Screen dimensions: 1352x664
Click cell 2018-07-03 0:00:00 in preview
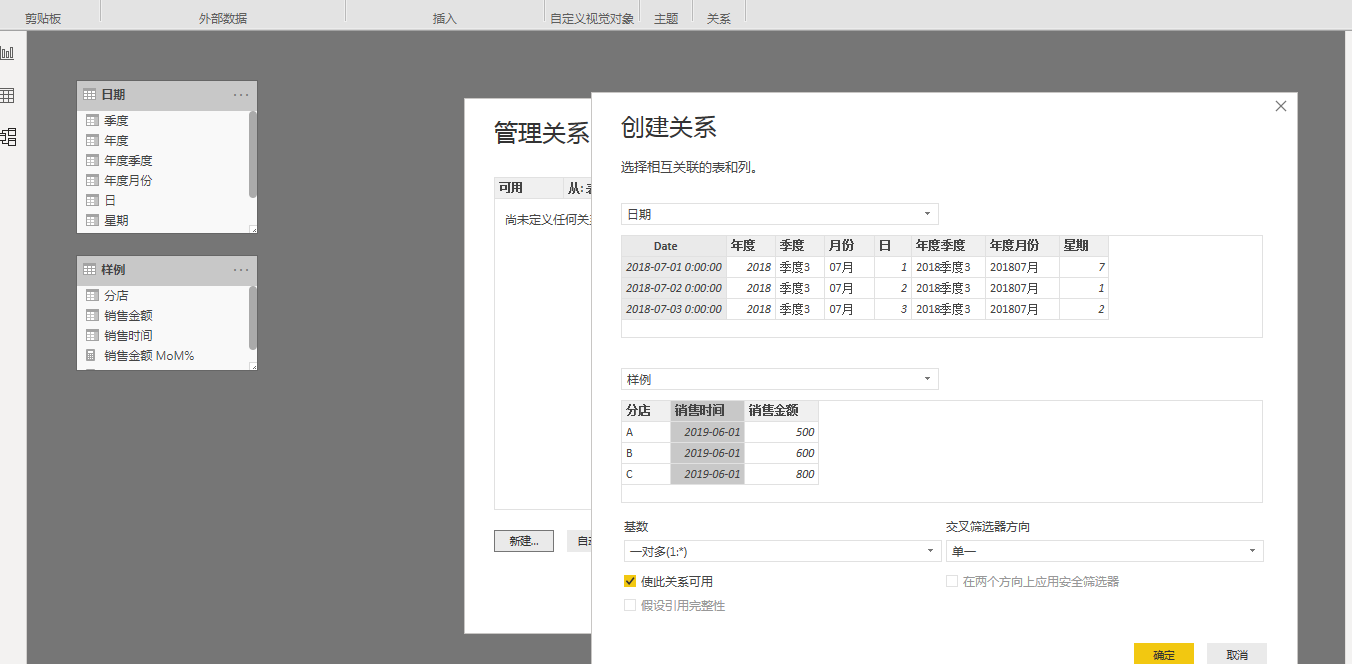point(674,309)
